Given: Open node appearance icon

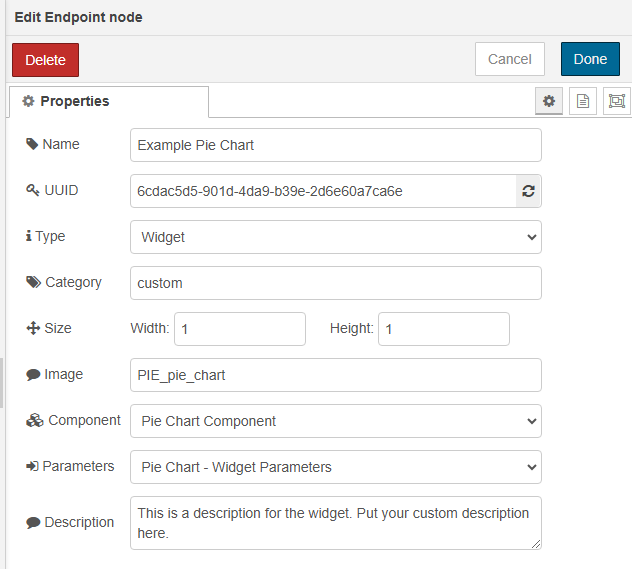Looking at the screenshot, I should (x=617, y=101).
